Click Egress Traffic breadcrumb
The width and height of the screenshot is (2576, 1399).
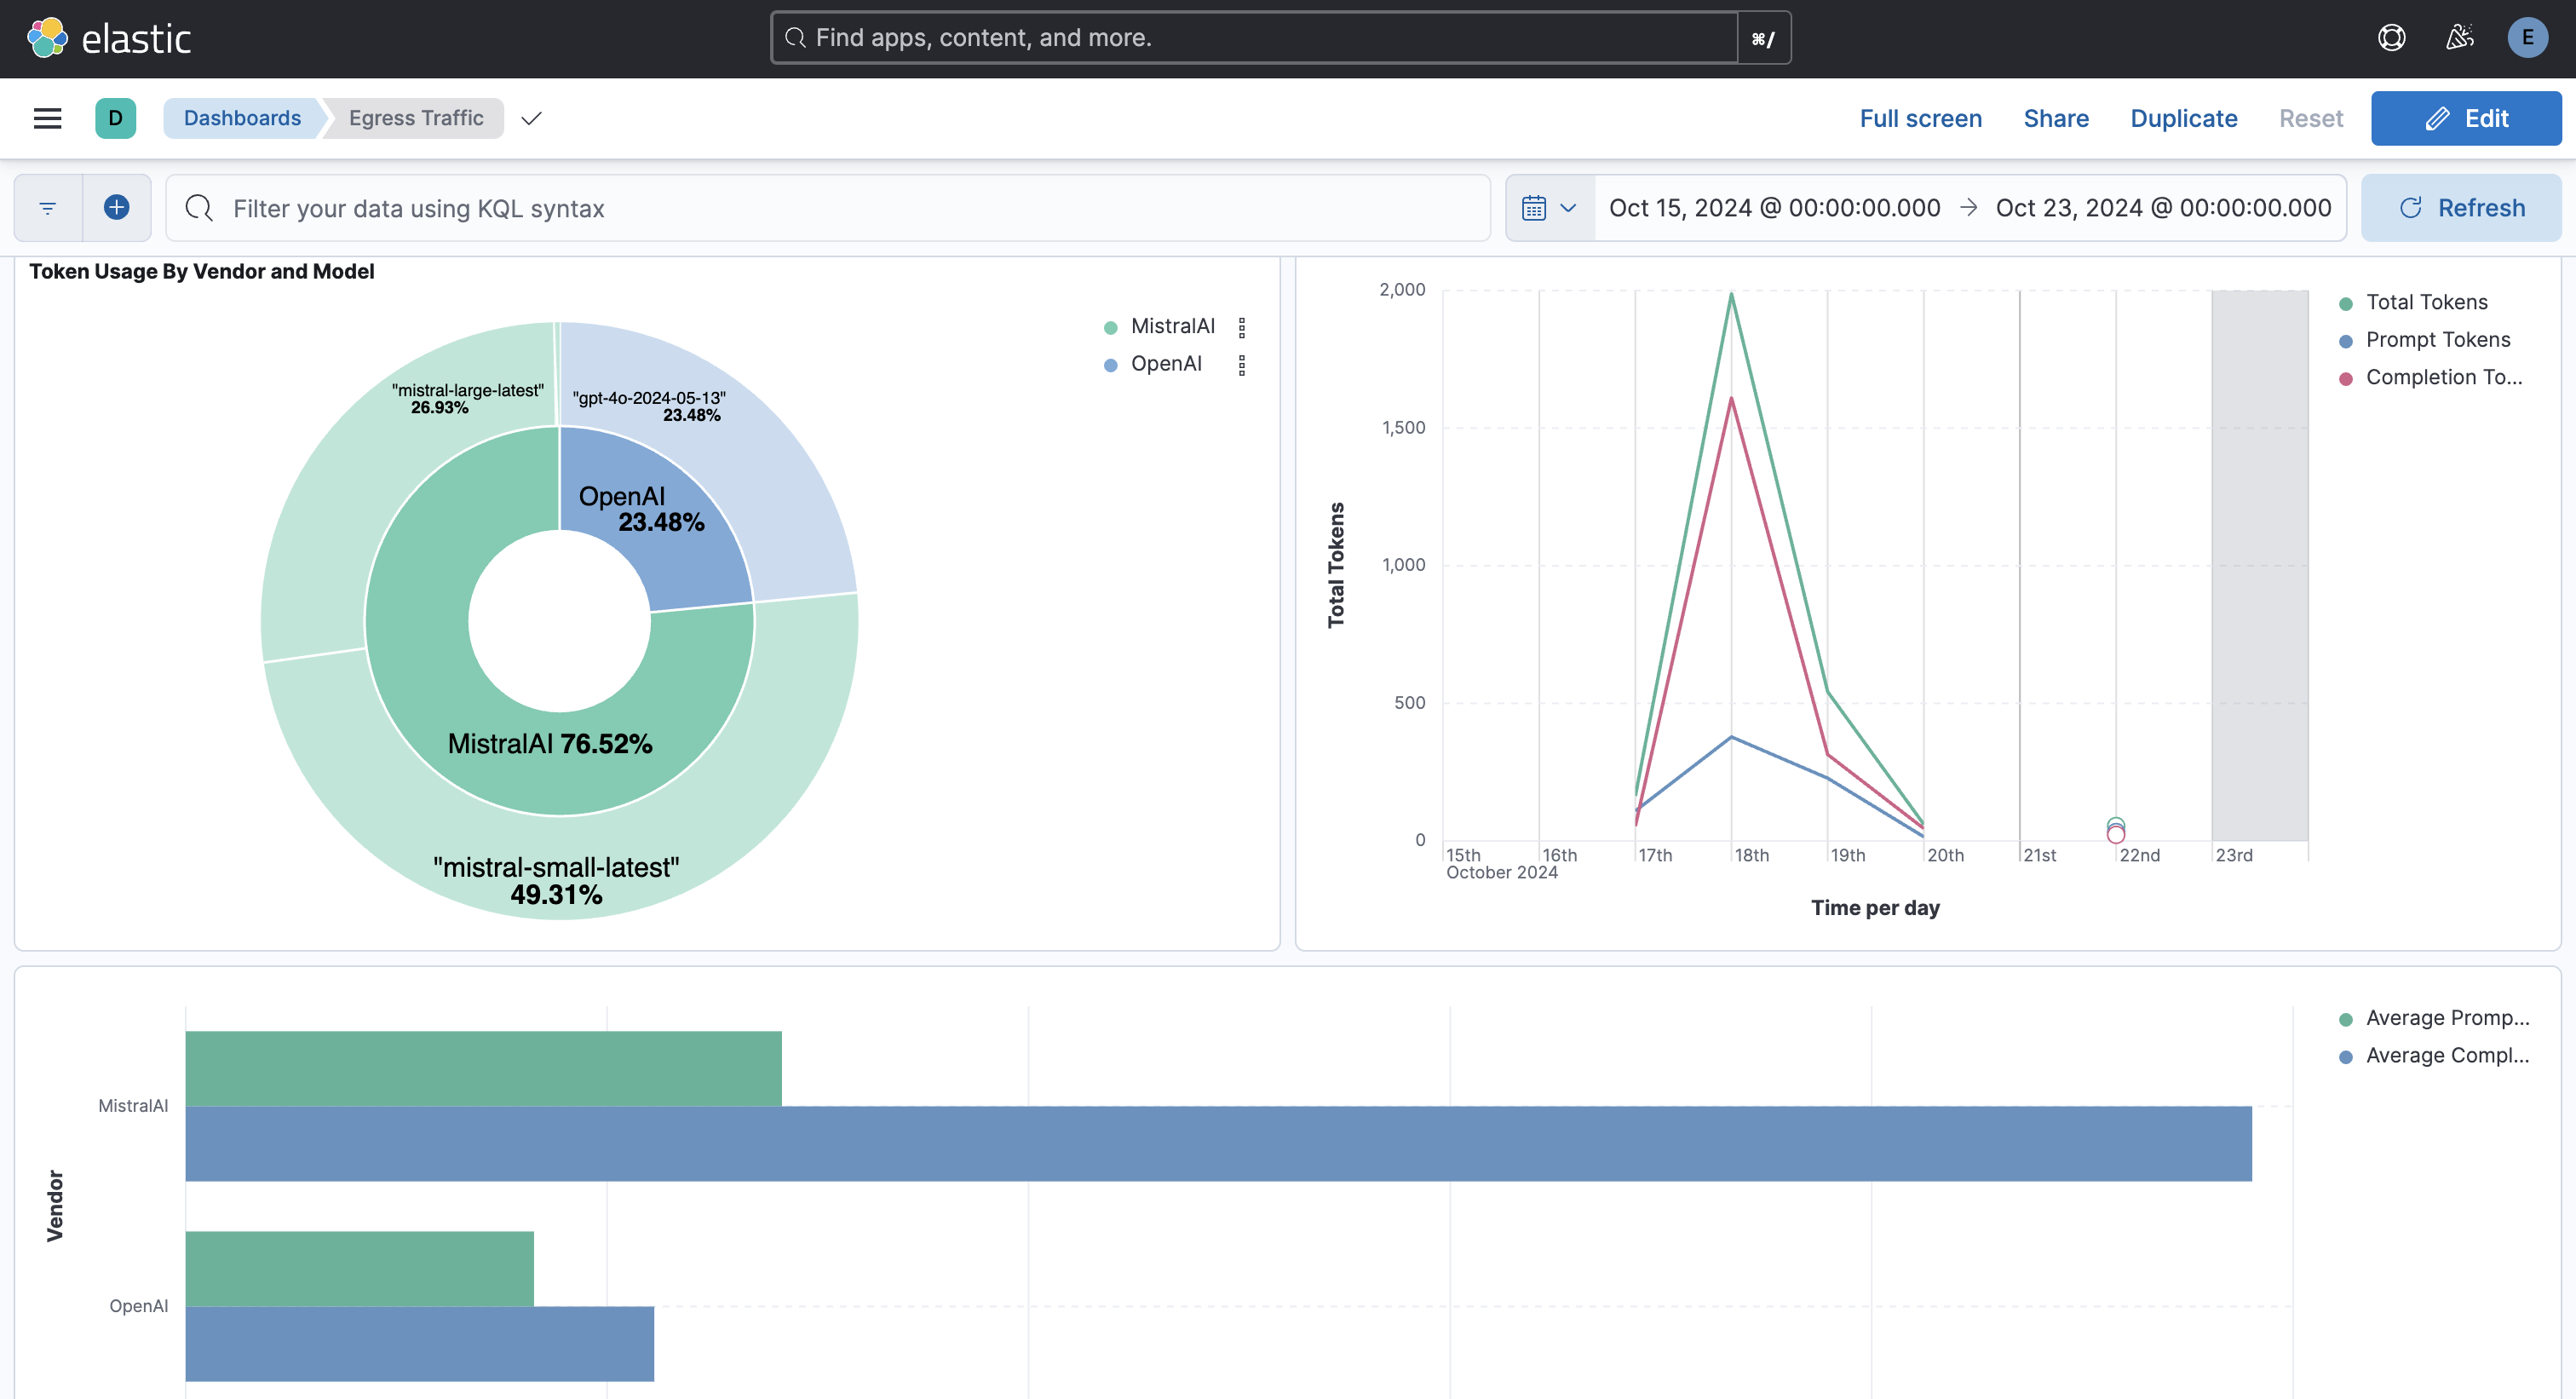[416, 118]
